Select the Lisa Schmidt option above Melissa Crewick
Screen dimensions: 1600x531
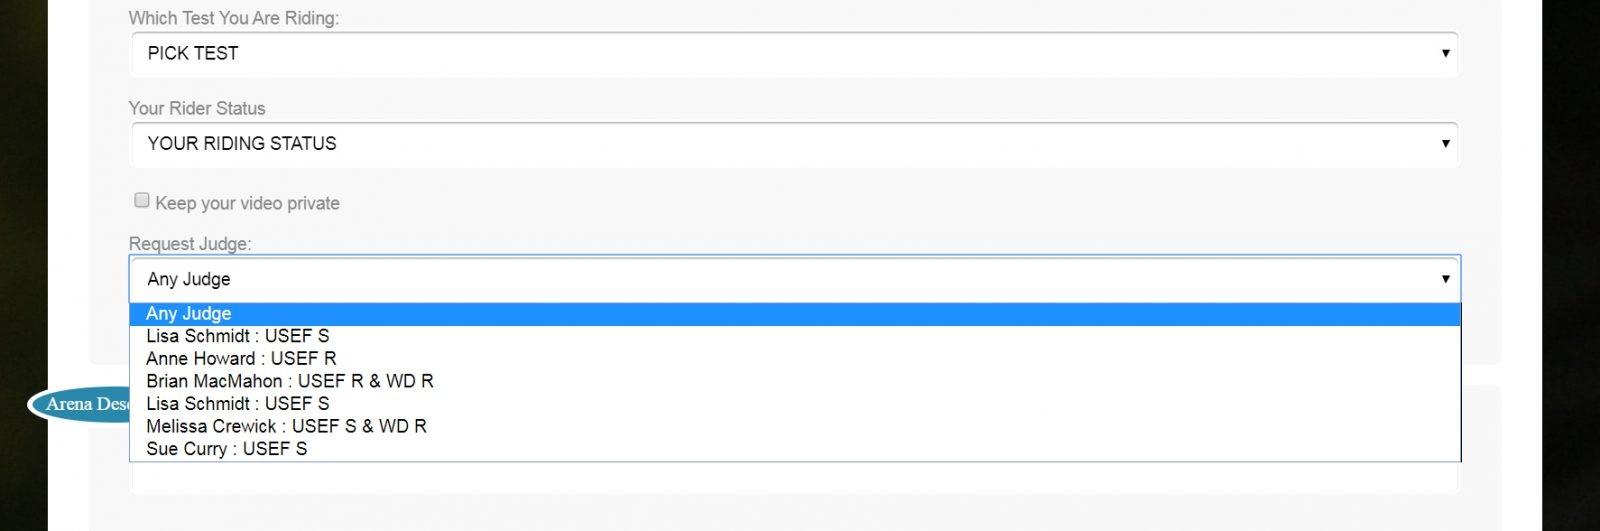click(x=237, y=404)
